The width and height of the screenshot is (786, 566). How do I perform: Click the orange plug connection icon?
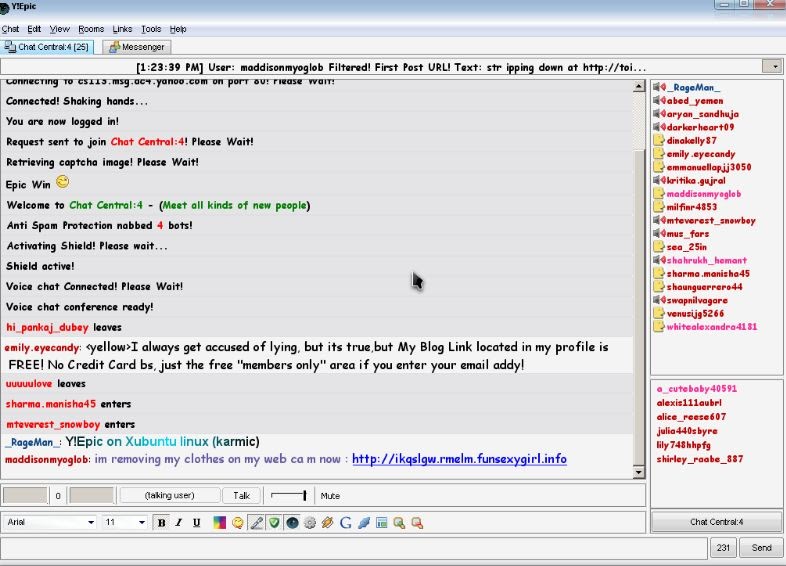tap(327, 523)
